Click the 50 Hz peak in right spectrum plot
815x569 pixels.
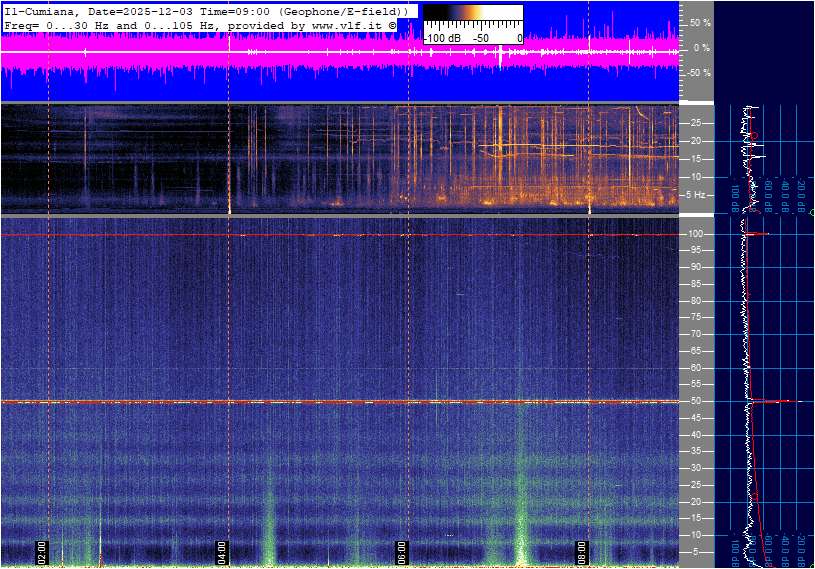(x=770, y=401)
